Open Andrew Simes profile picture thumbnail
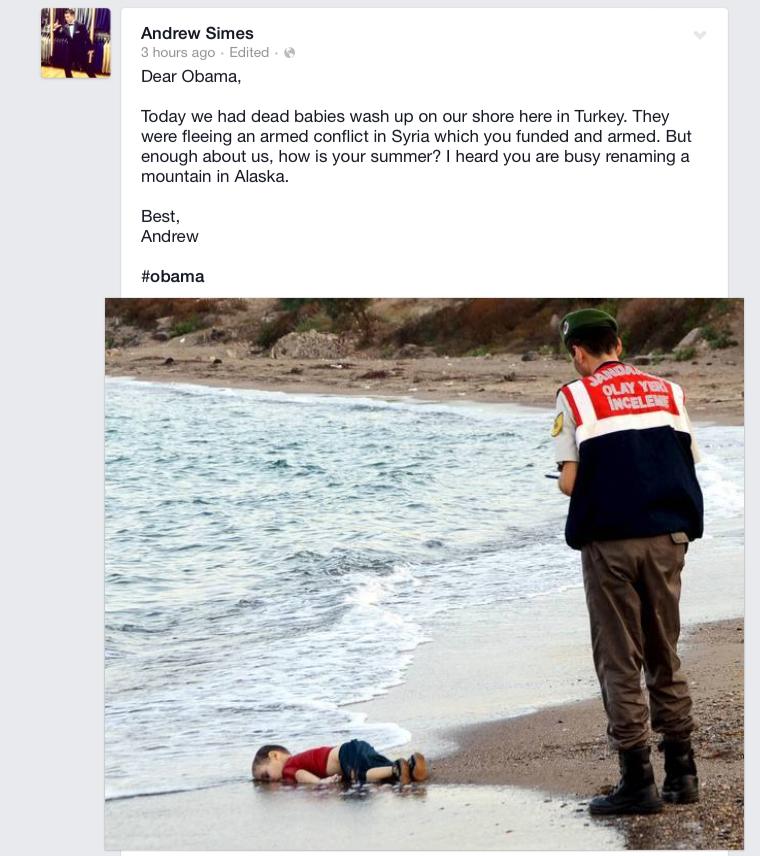The width and height of the screenshot is (760, 856). coord(76,43)
